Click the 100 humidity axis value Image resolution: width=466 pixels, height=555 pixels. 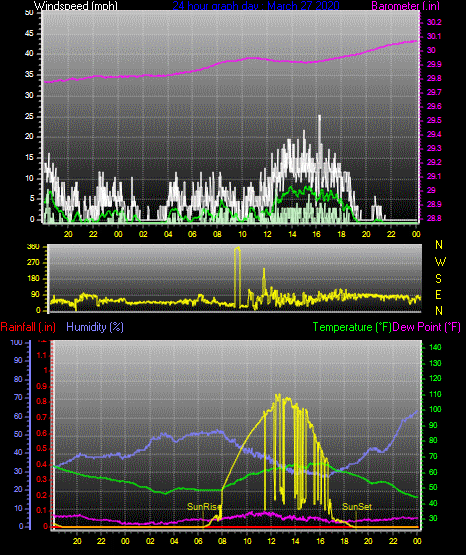point(17,343)
